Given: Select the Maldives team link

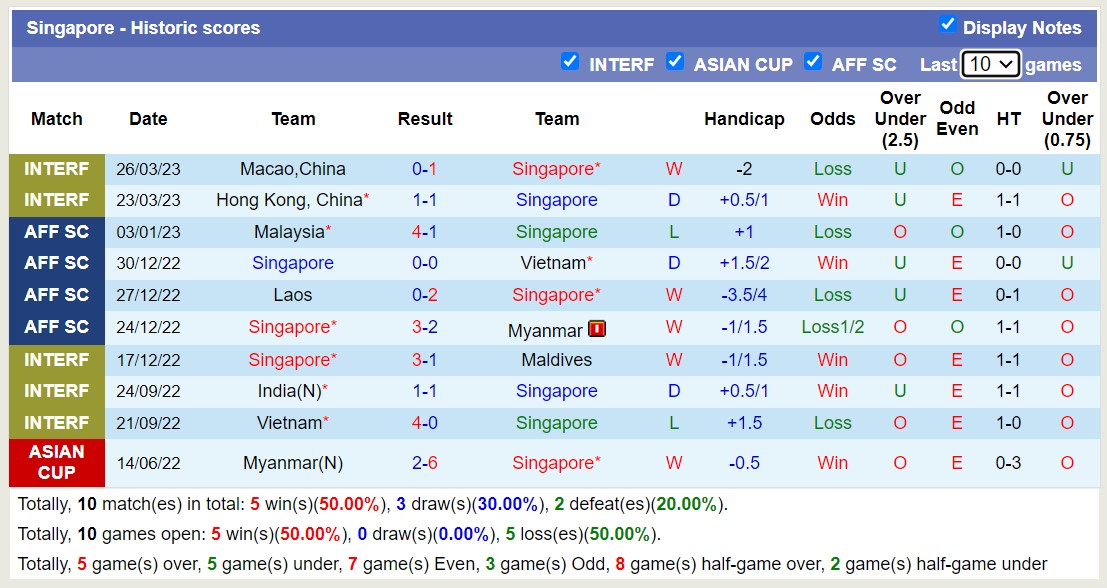Looking at the screenshot, I should coord(557,359).
